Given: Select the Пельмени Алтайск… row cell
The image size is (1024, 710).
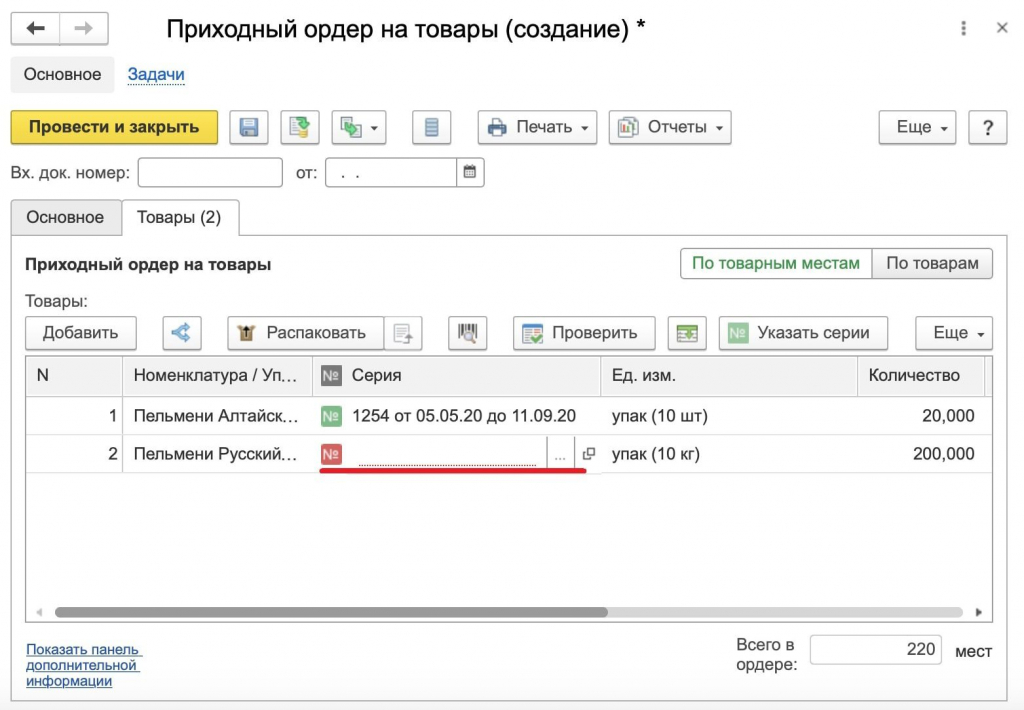Looking at the screenshot, I should pos(217,415).
